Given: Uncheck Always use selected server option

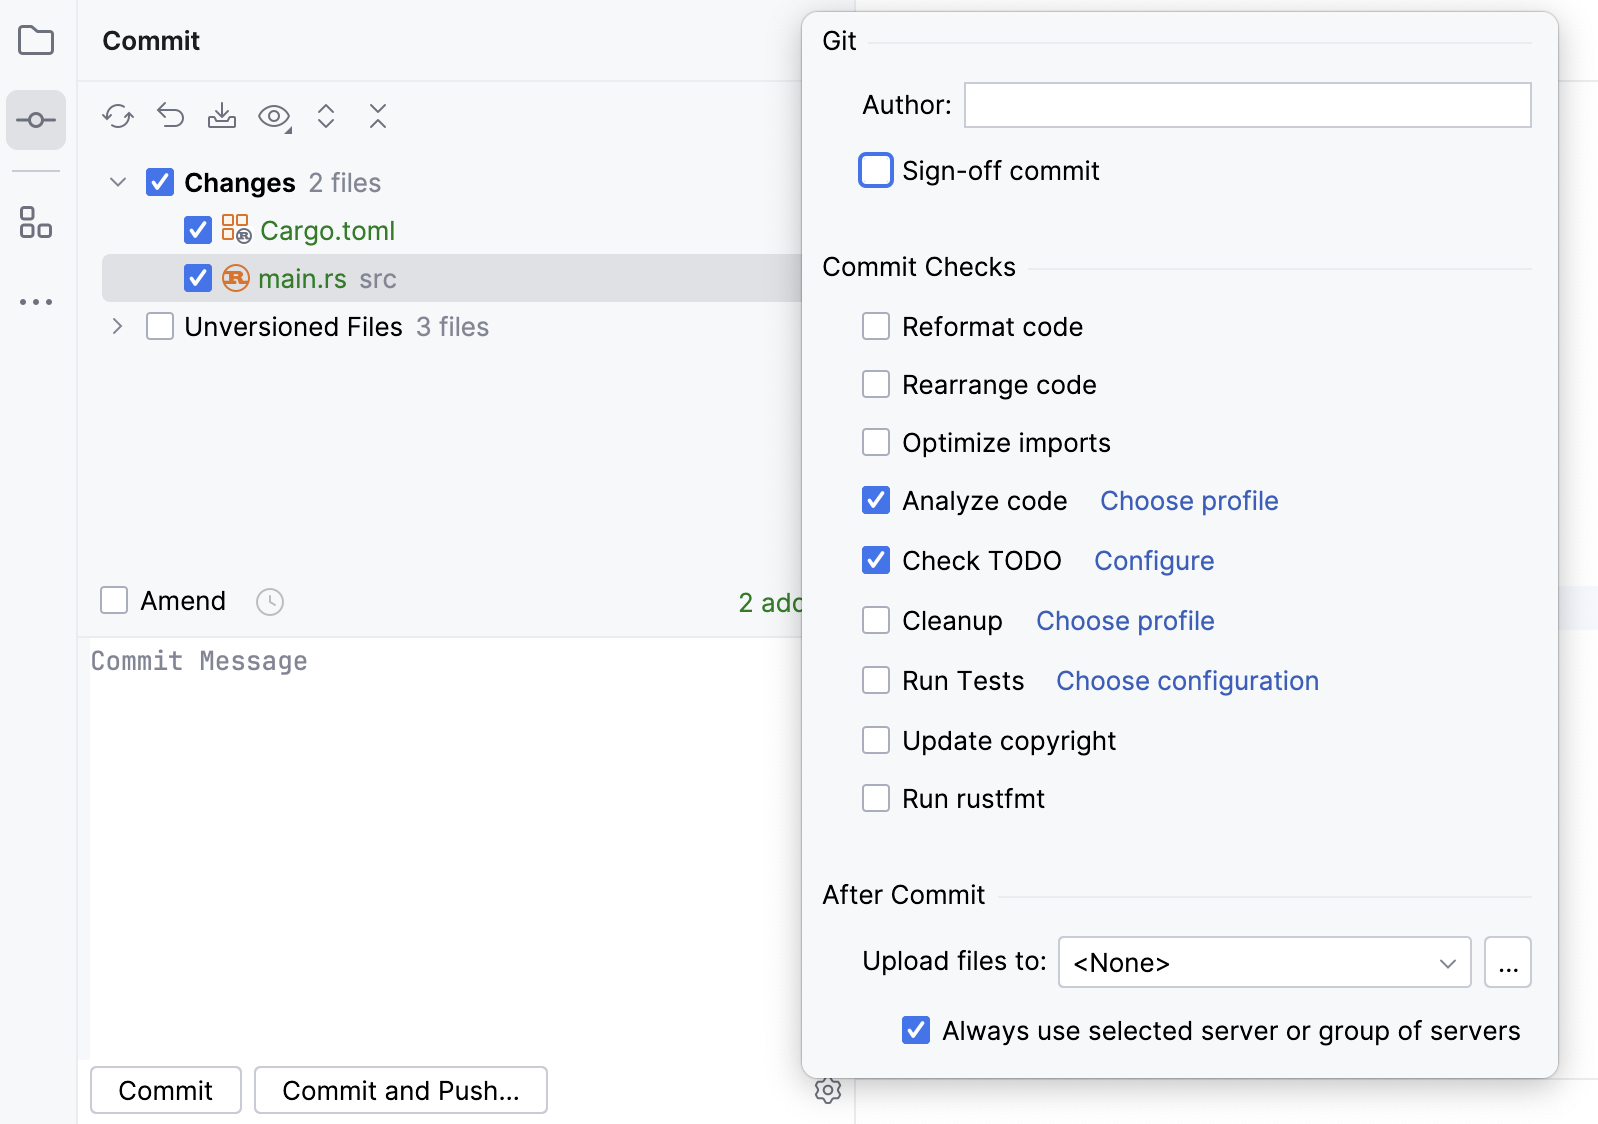Looking at the screenshot, I should tap(916, 1030).
